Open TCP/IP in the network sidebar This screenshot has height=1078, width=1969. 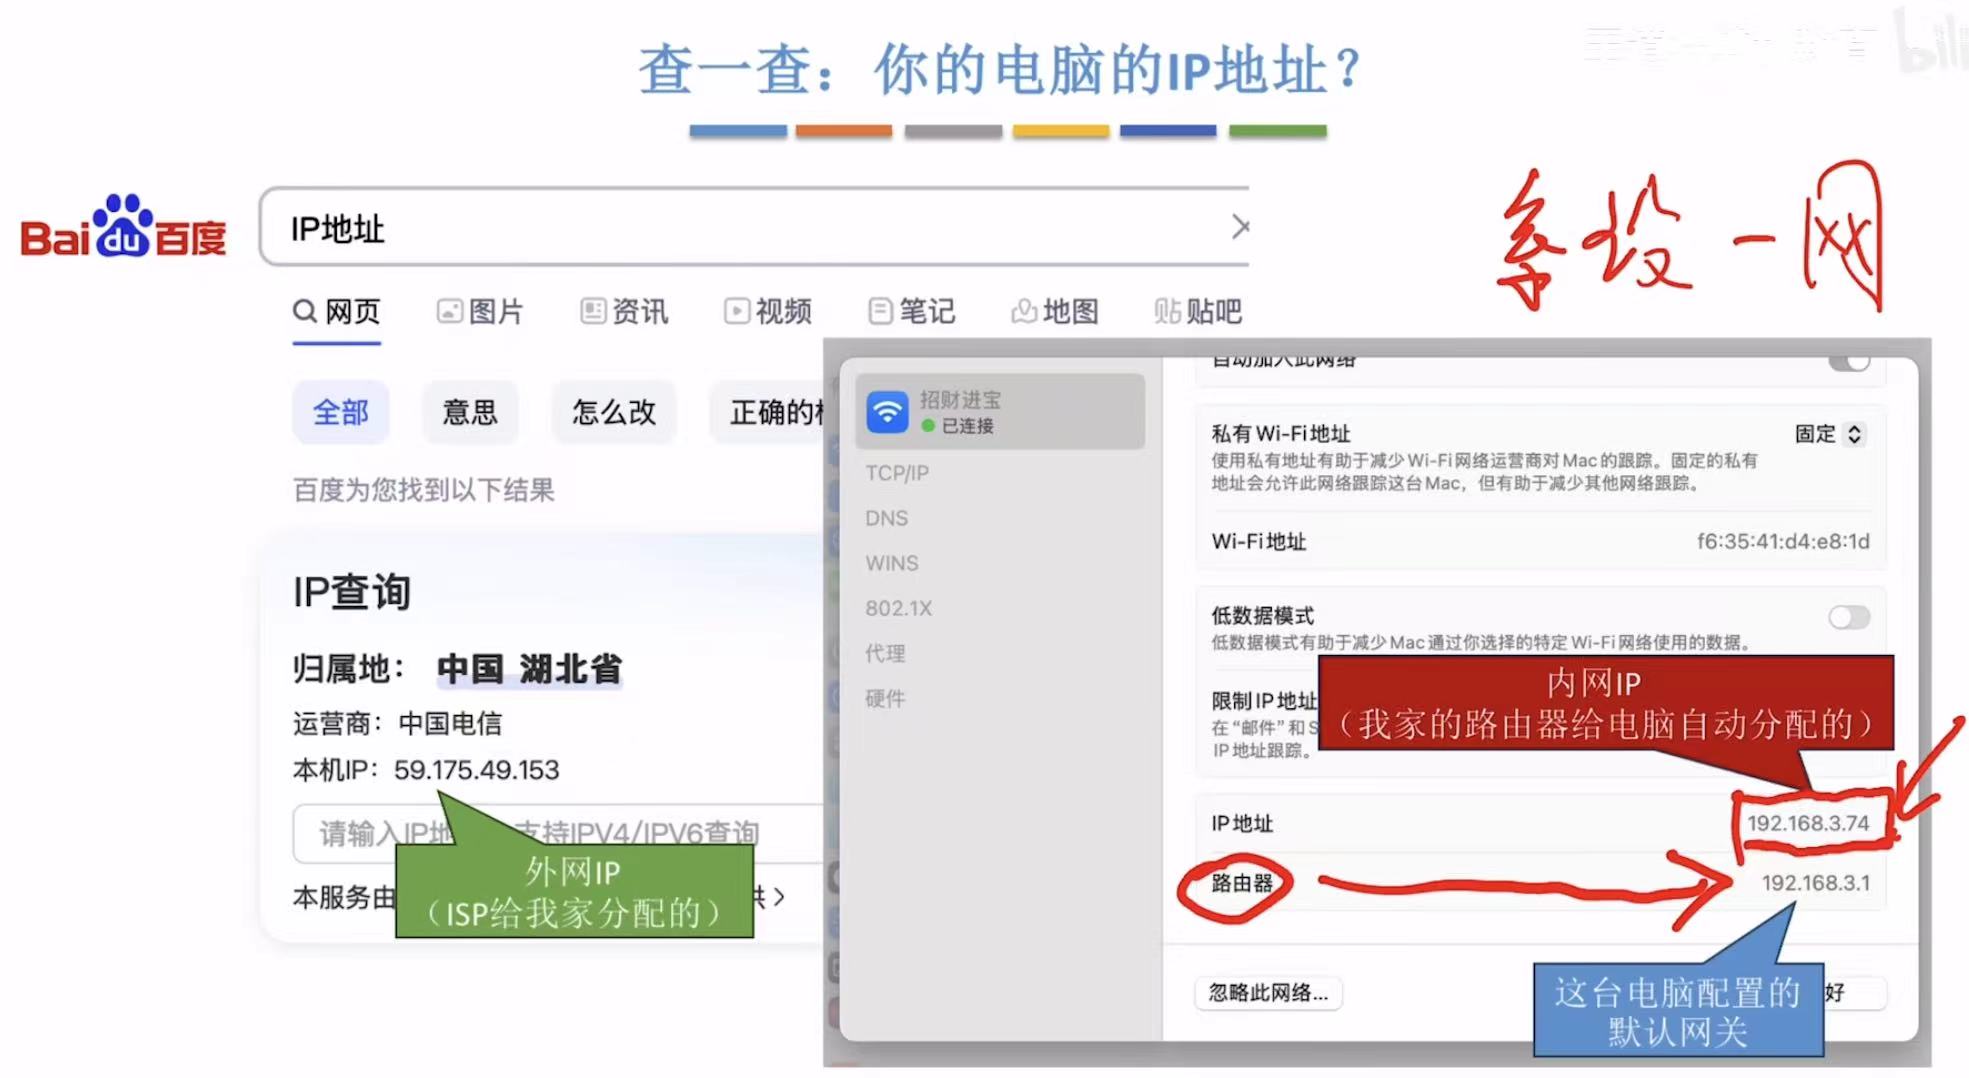(897, 473)
